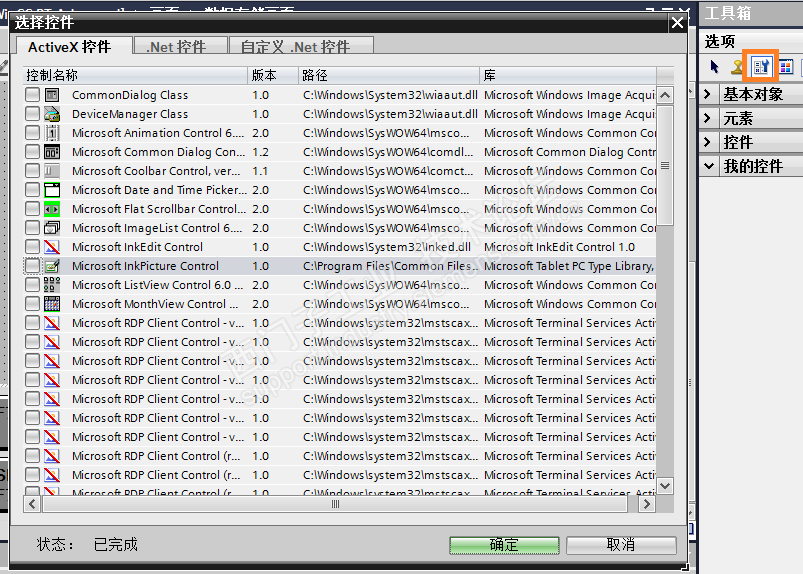Cancel the dialog with 取消 button

click(621, 545)
